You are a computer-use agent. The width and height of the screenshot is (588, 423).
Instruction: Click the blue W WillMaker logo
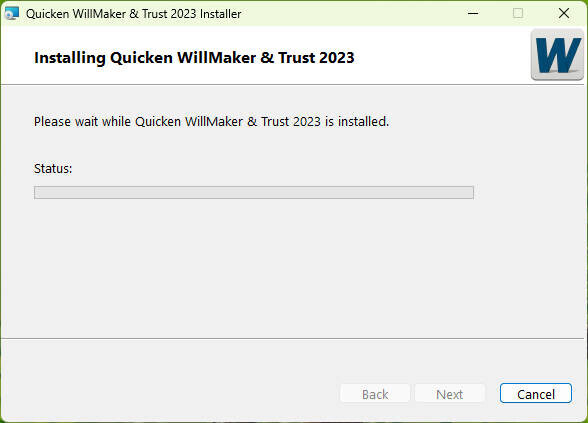tap(557, 55)
